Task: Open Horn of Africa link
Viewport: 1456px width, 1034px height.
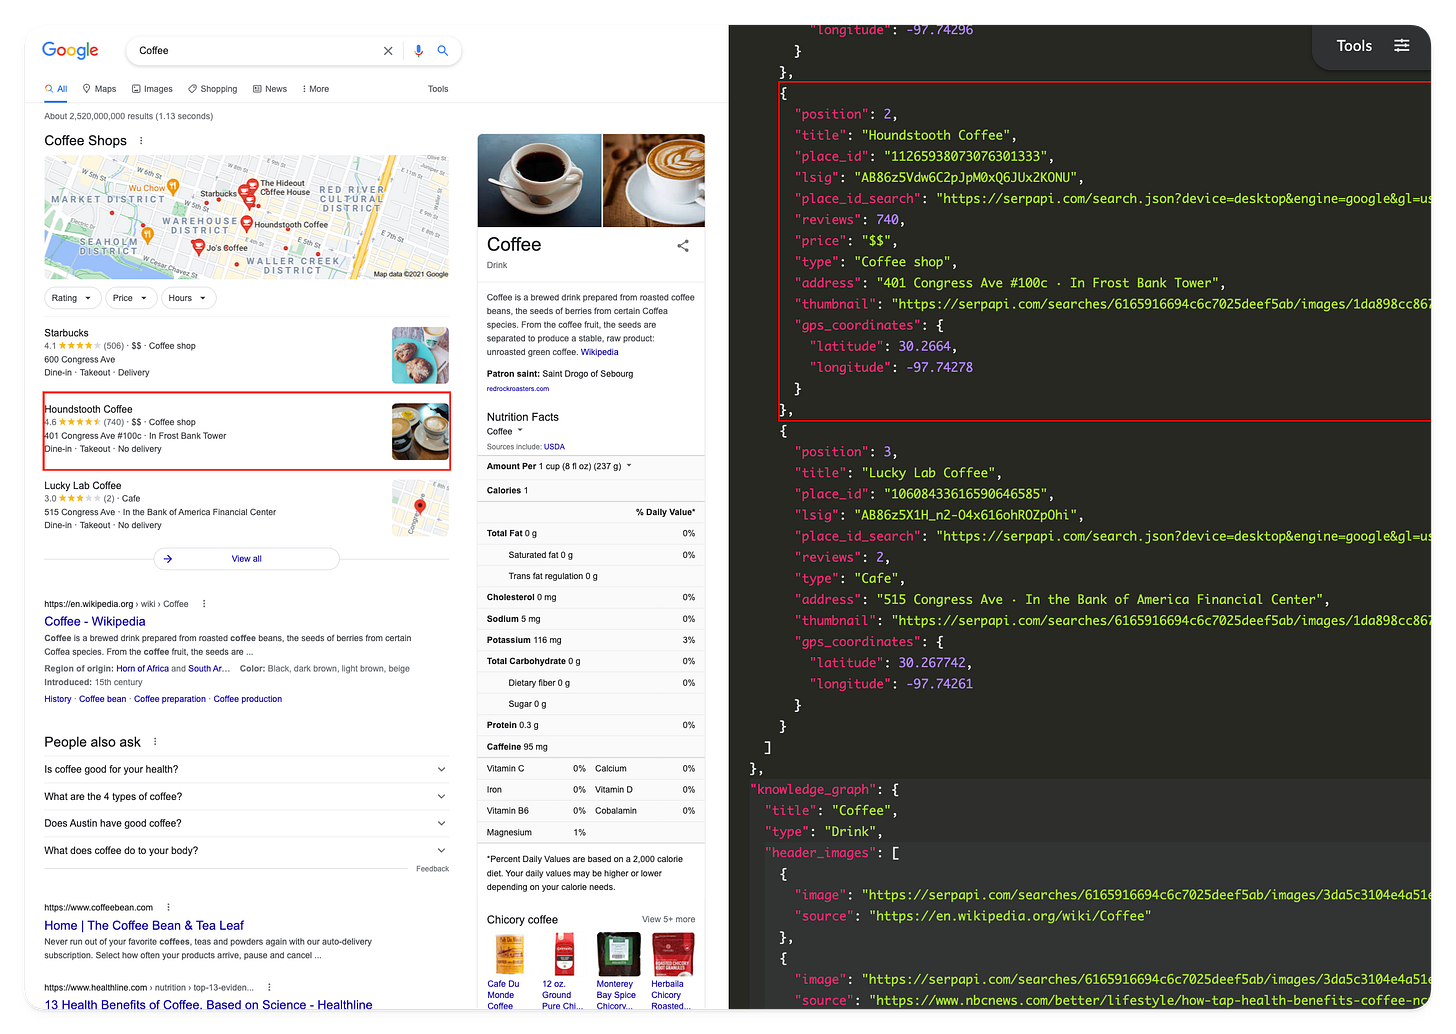Action: coord(142,669)
